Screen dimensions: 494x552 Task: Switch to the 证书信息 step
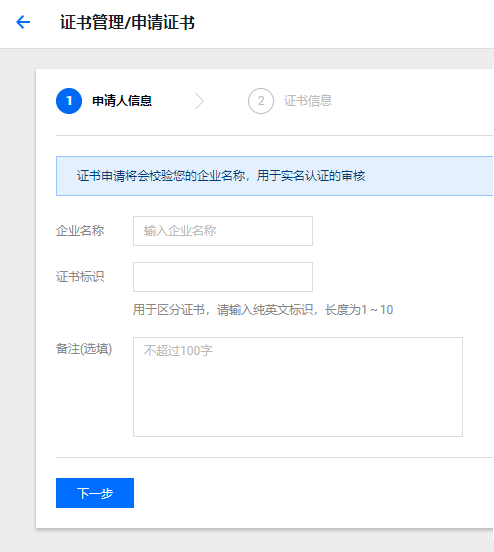click(x=308, y=101)
